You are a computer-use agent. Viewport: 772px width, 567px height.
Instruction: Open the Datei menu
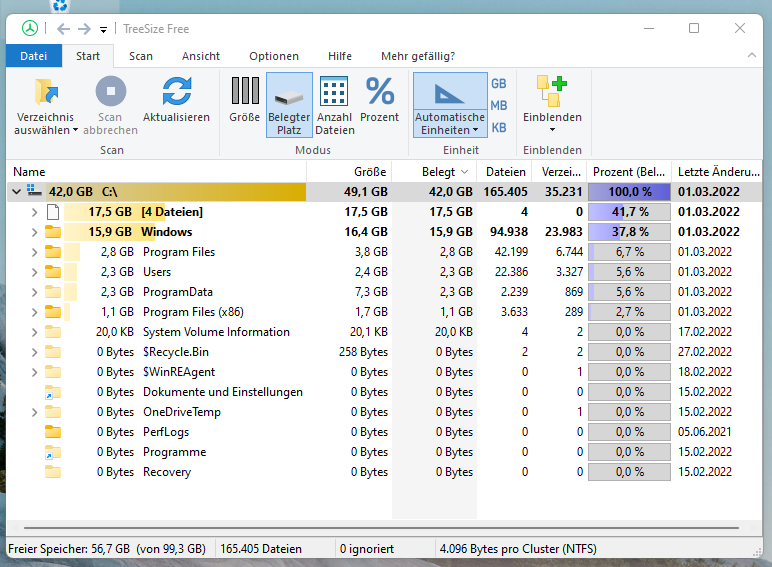click(34, 56)
